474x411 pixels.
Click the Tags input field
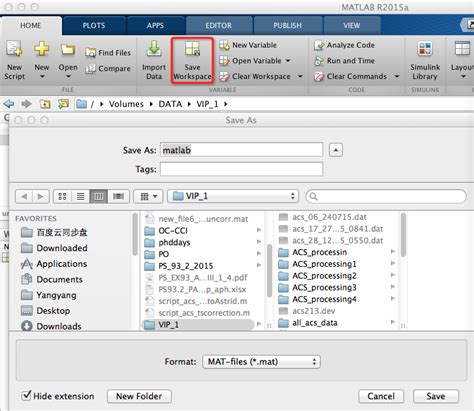pyautogui.click(x=241, y=169)
